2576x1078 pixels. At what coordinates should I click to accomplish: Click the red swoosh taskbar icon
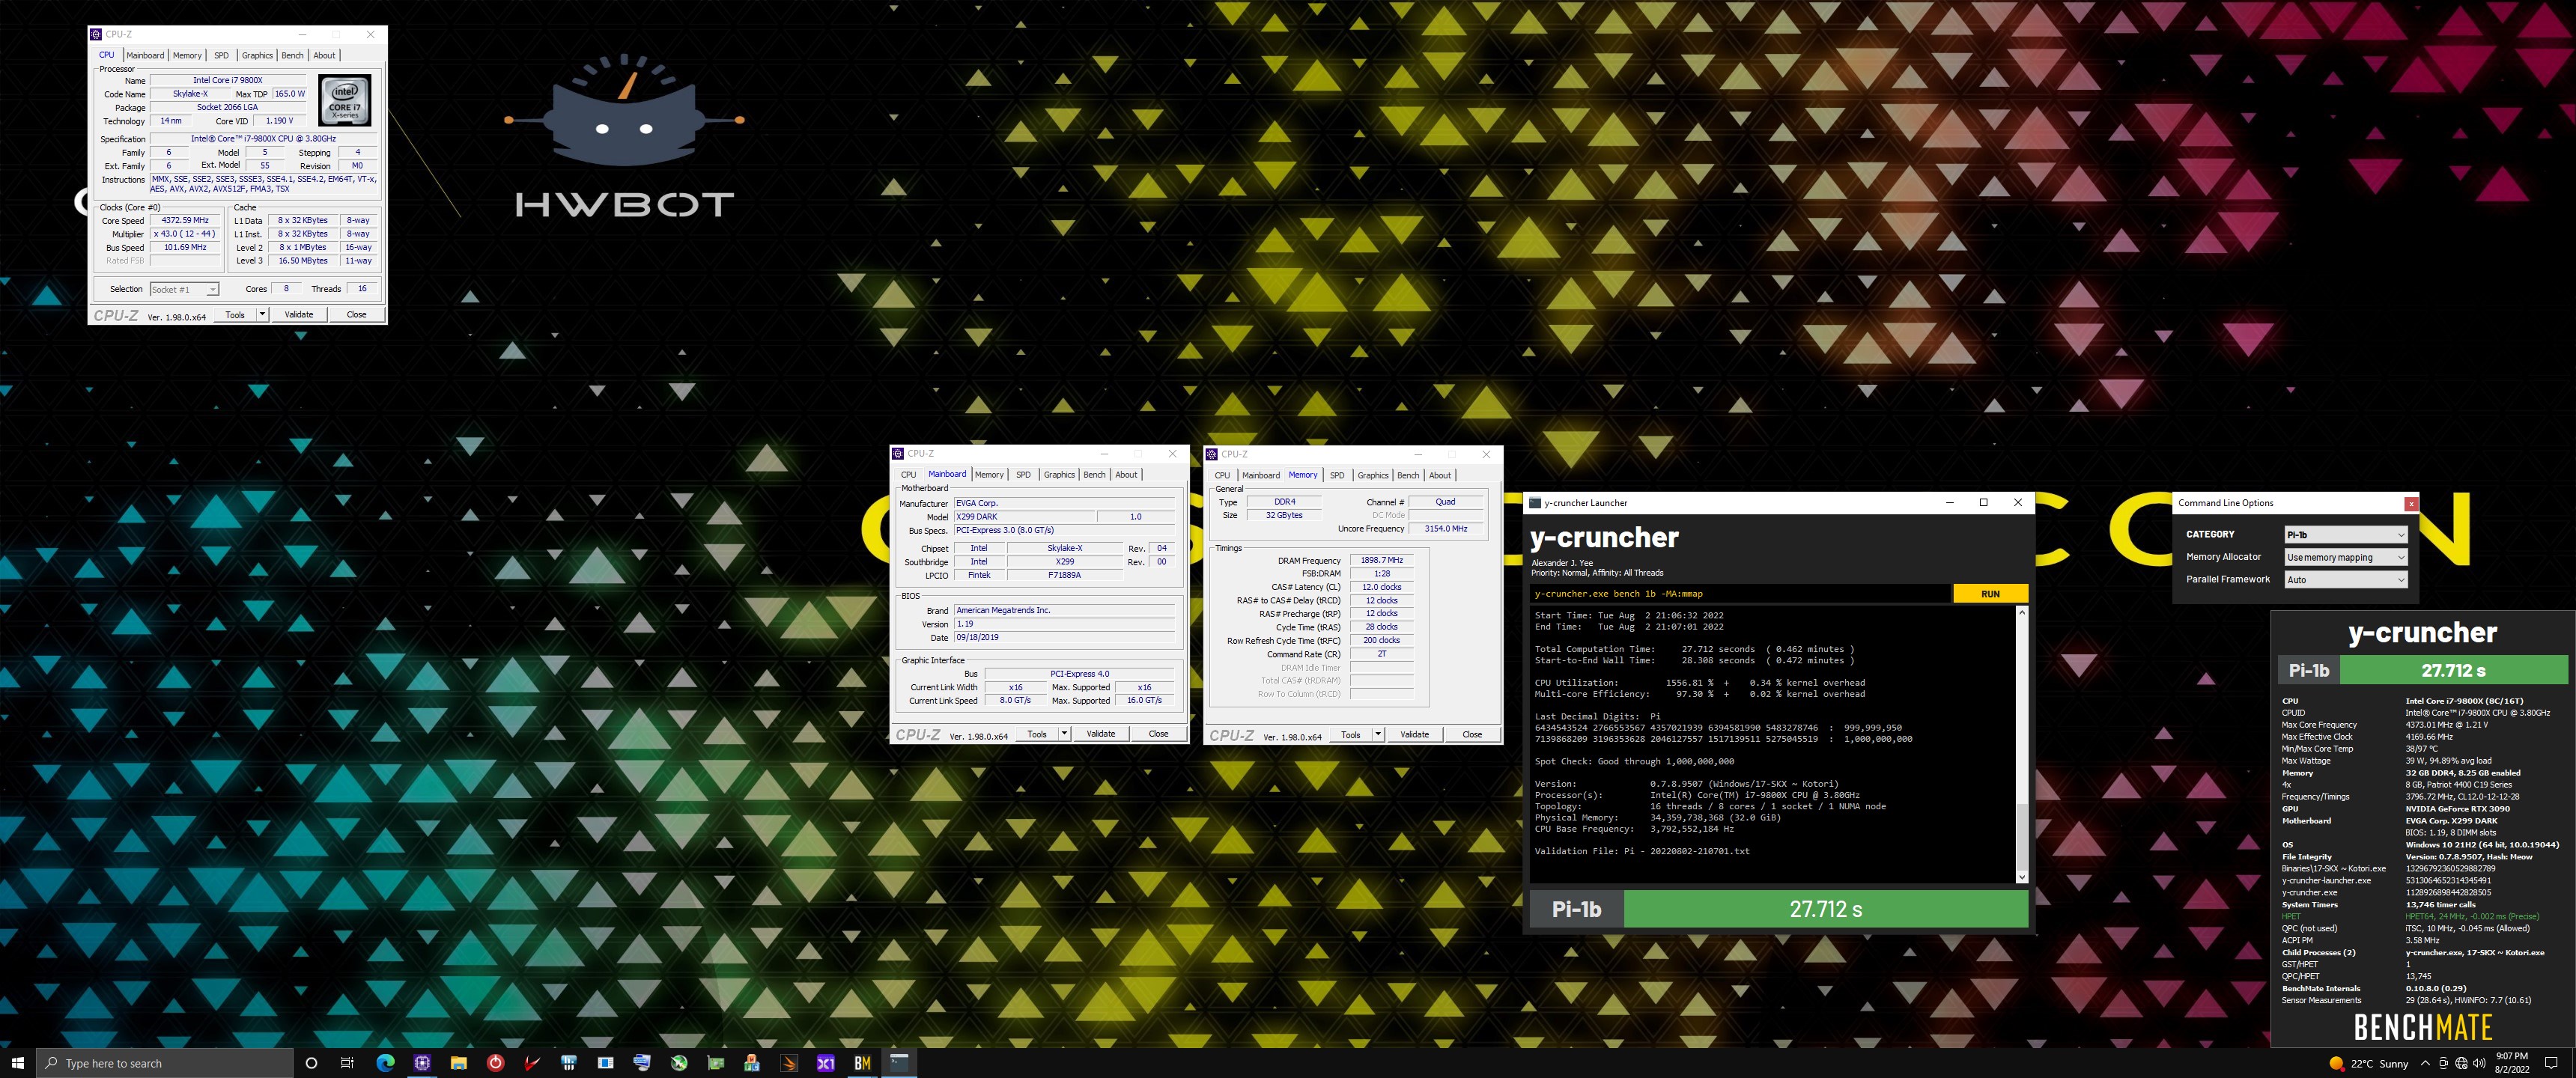pos(532,1062)
